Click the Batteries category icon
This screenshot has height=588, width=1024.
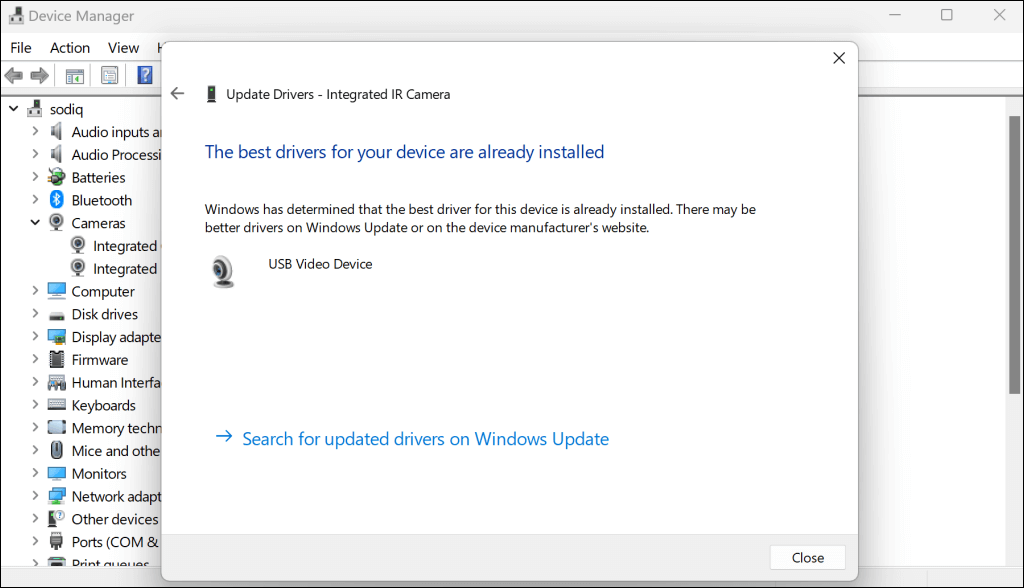click(57, 177)
